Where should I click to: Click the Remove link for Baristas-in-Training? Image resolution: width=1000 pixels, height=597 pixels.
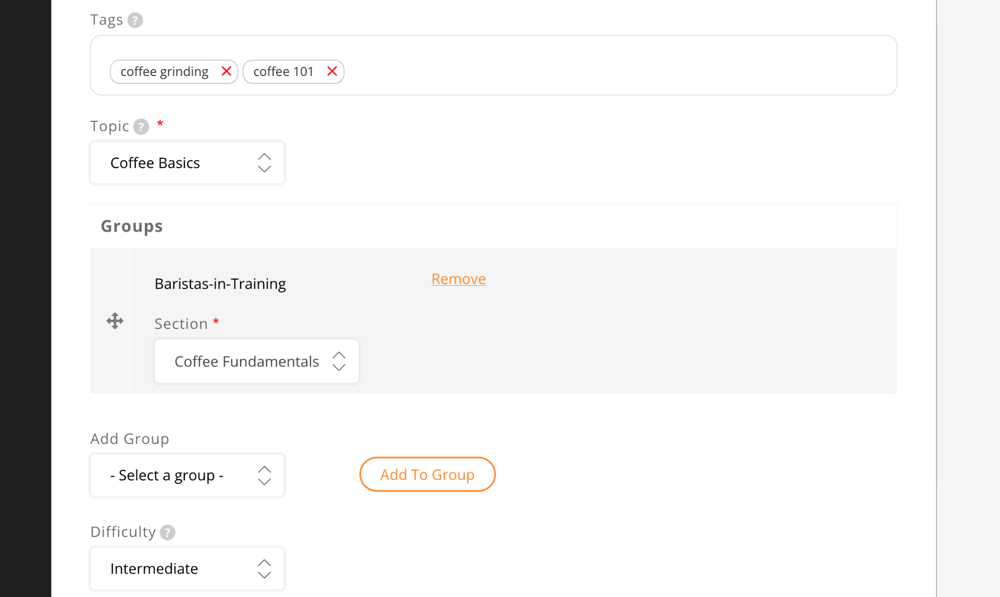(458, 278)
